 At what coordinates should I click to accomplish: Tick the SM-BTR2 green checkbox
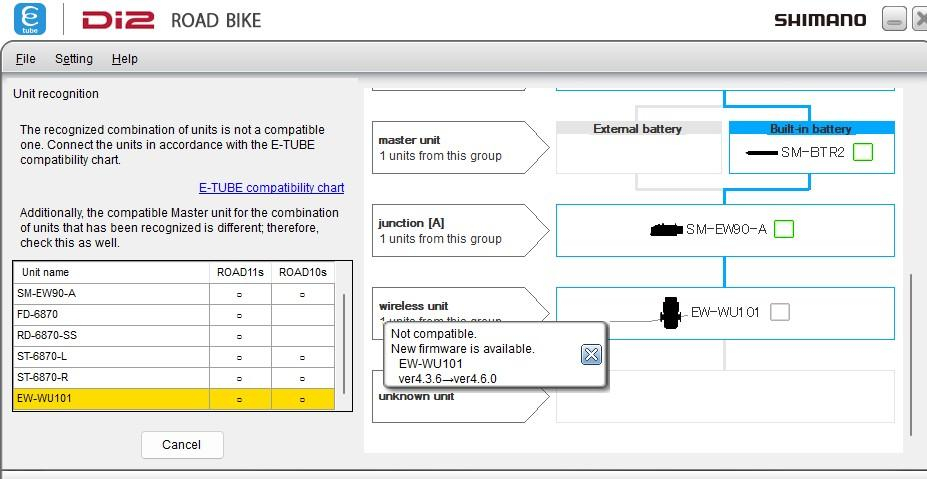coord(863,153)
